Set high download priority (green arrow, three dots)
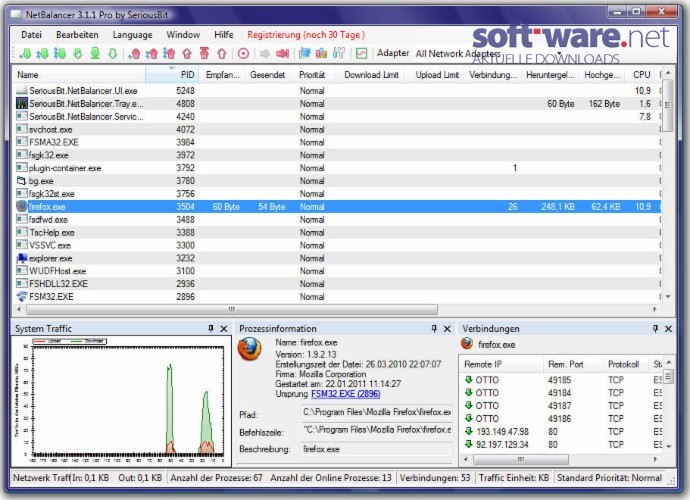Viewport: 690px width, 500px height. [x=60, y=54]
